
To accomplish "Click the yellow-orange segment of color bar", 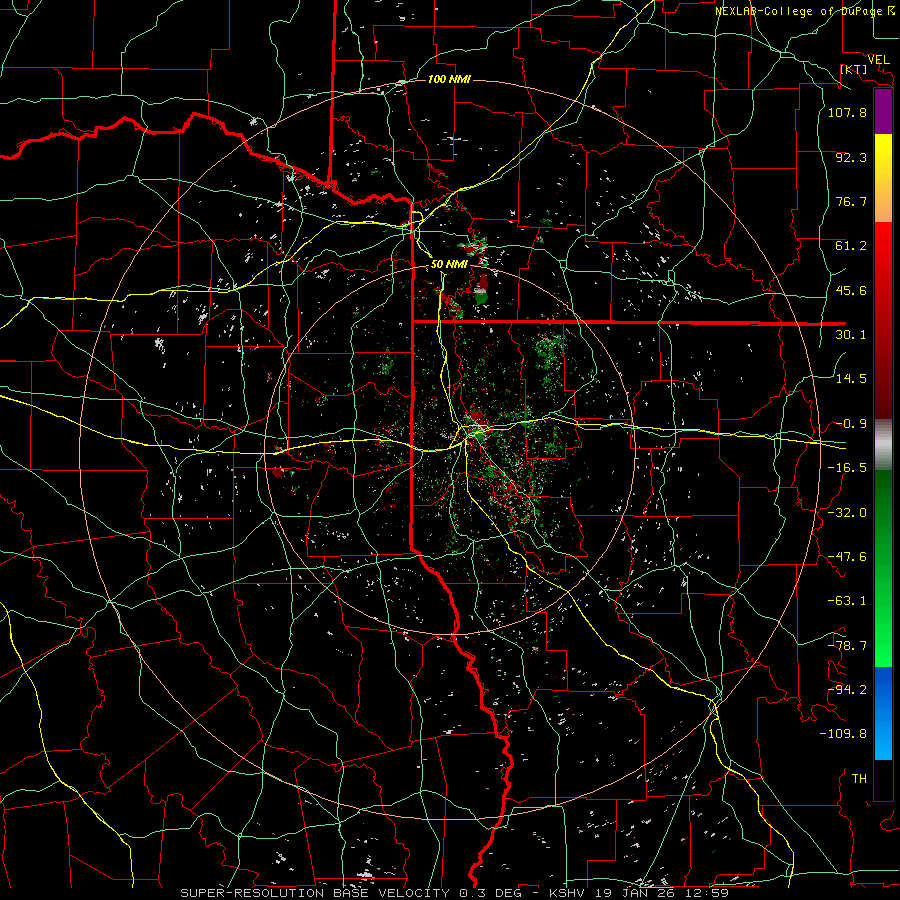I will coord(883,178).
